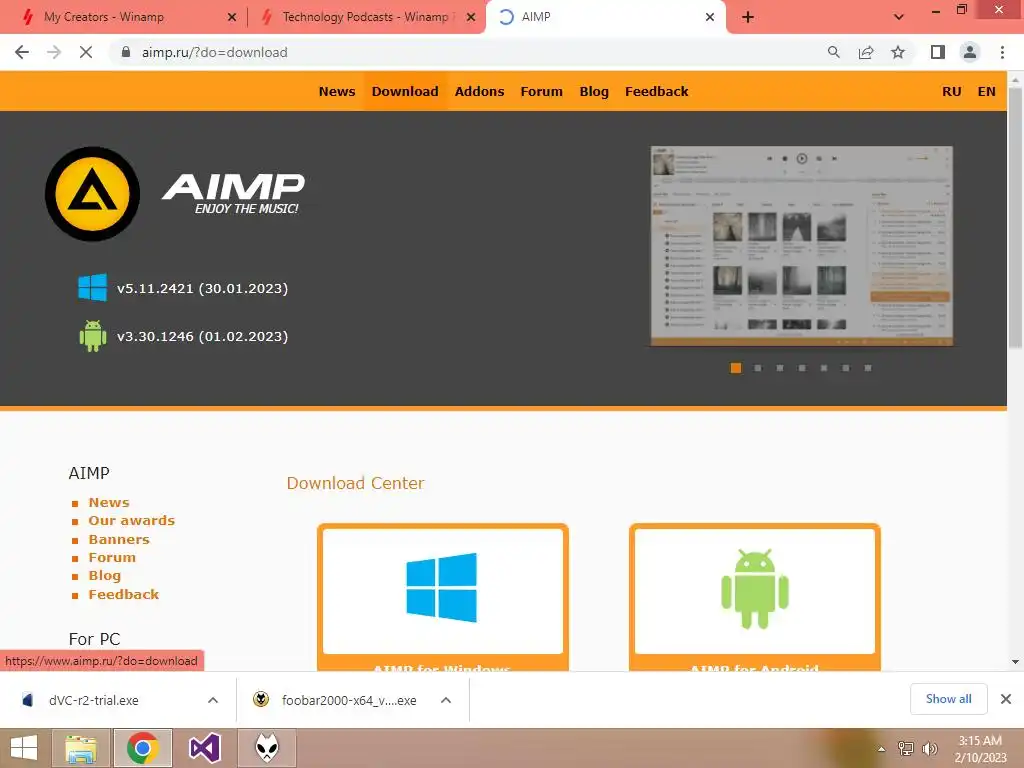Select the first orange slideshow dot
This screenshot has height=768, width=1024.
click(x=735, y=368)
